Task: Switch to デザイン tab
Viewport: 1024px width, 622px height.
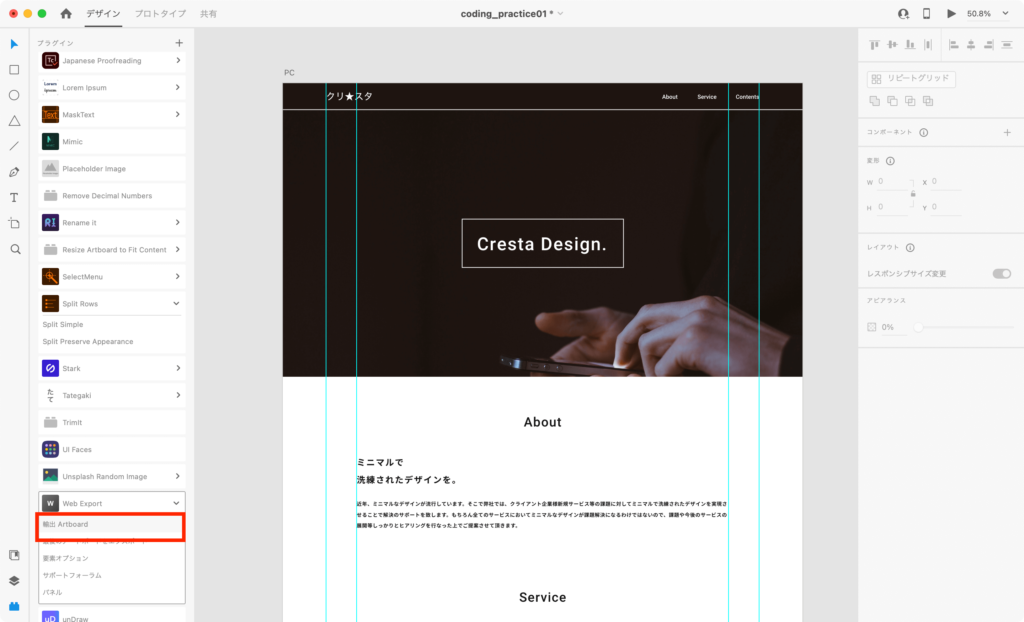Action: [x=103, y=13]
